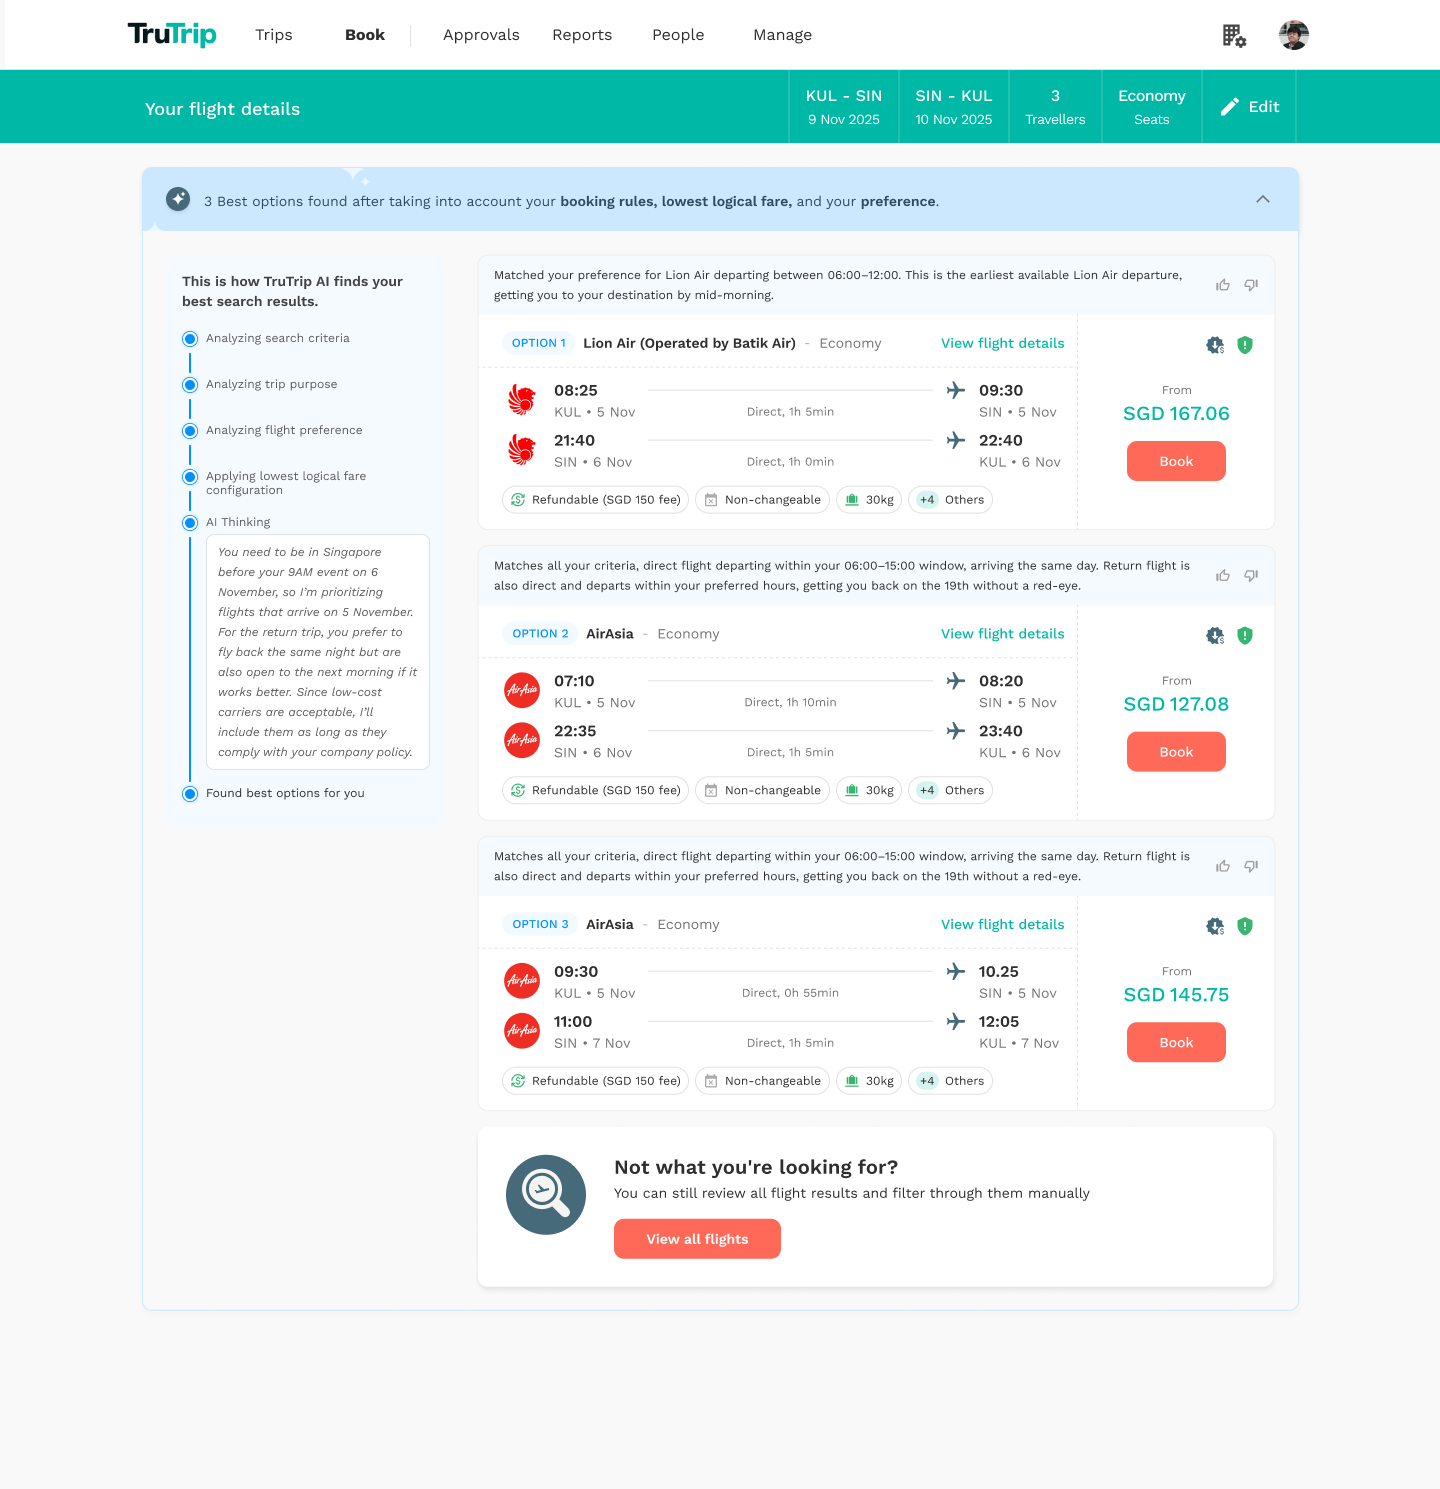Viewport: 1440px width, 1489px height.
Task: Click AirAsia logo on 09:30 flight
Action: coord(522,981)
